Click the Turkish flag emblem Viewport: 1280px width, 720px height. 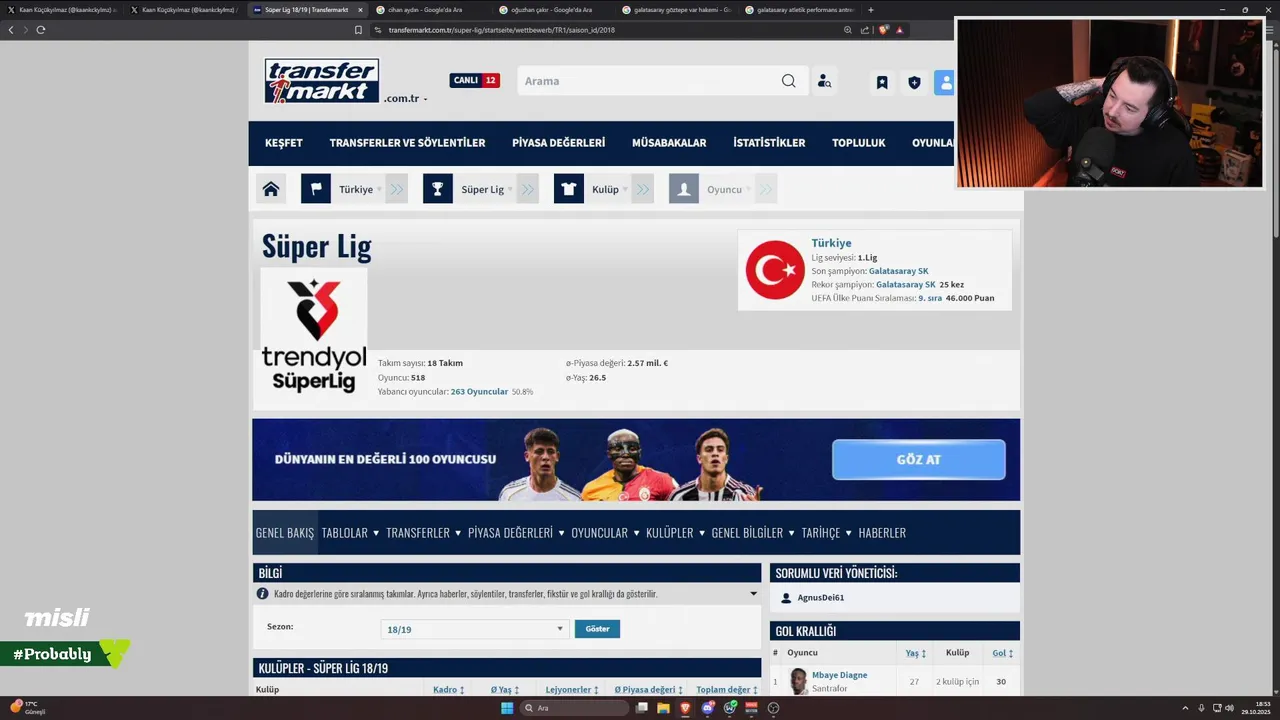(x=775, y=270)
